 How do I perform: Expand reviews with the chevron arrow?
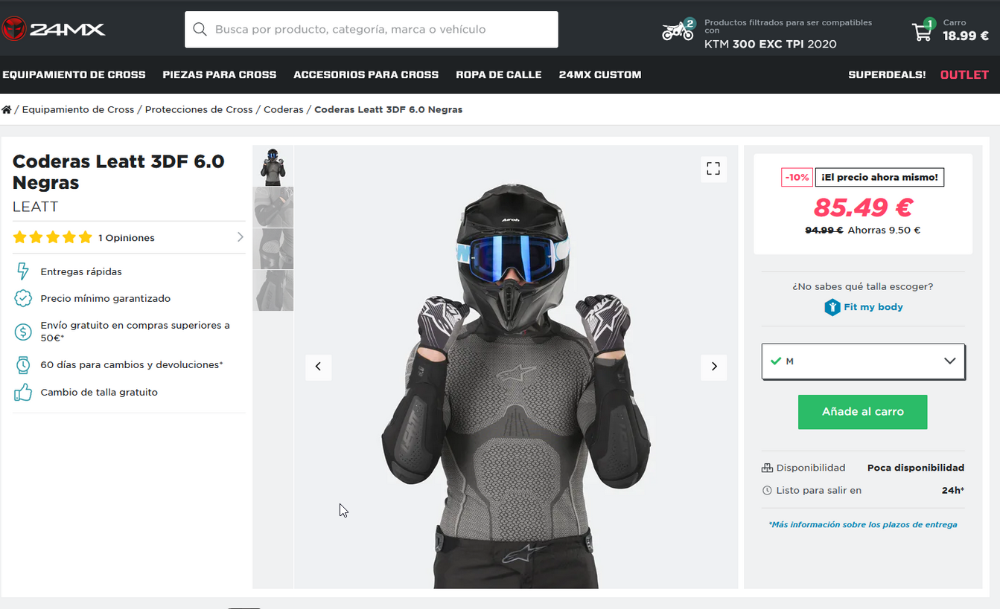tap(240, 237)
